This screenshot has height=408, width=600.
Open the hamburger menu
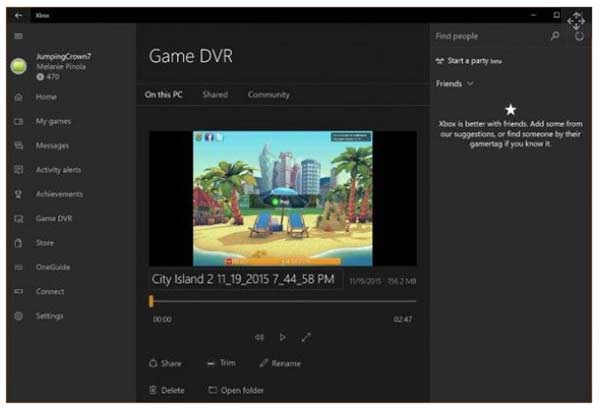point(18,36)
